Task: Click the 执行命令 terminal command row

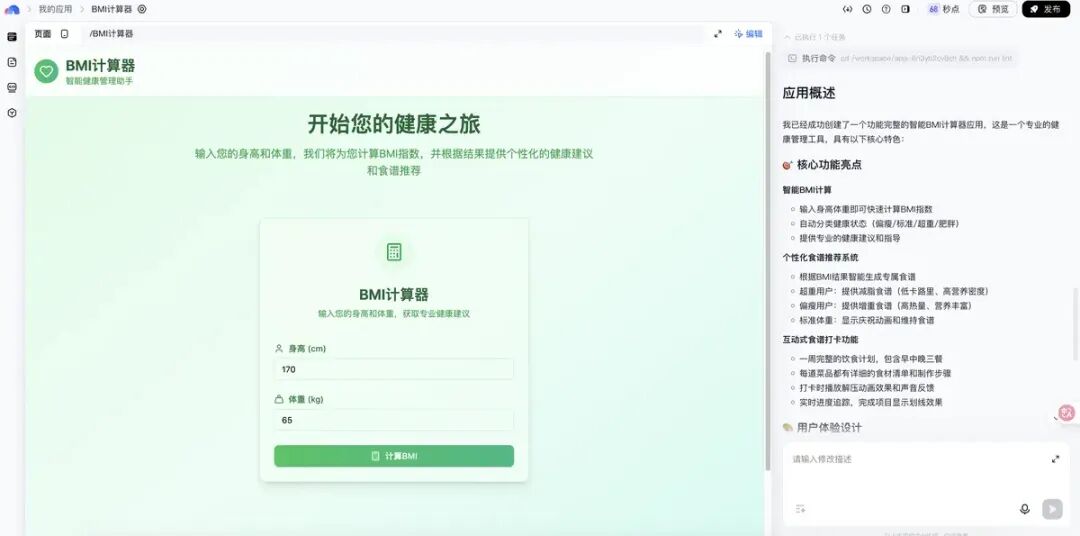Action: (x=900, y=59)
